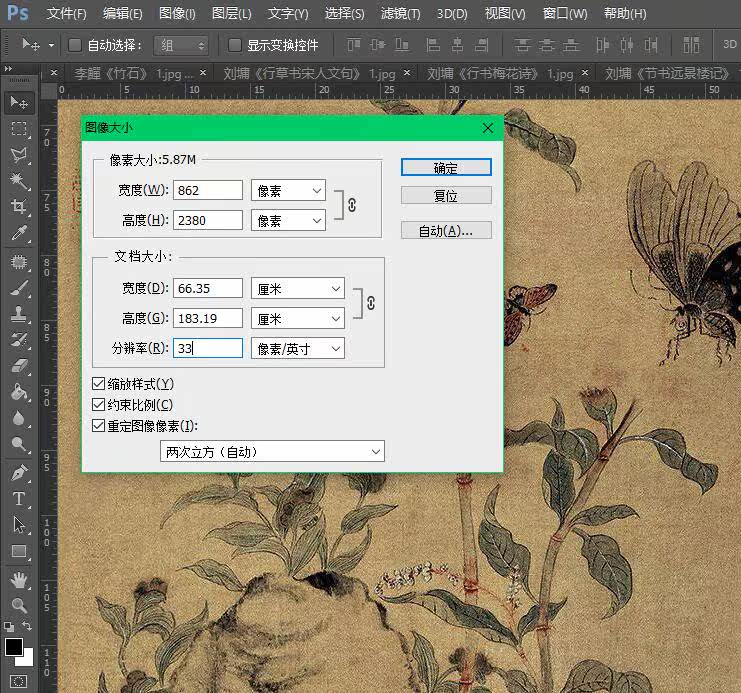Select the Clone Stamp tool
This screenshot has height=693, width=741.
click(19, 313)
